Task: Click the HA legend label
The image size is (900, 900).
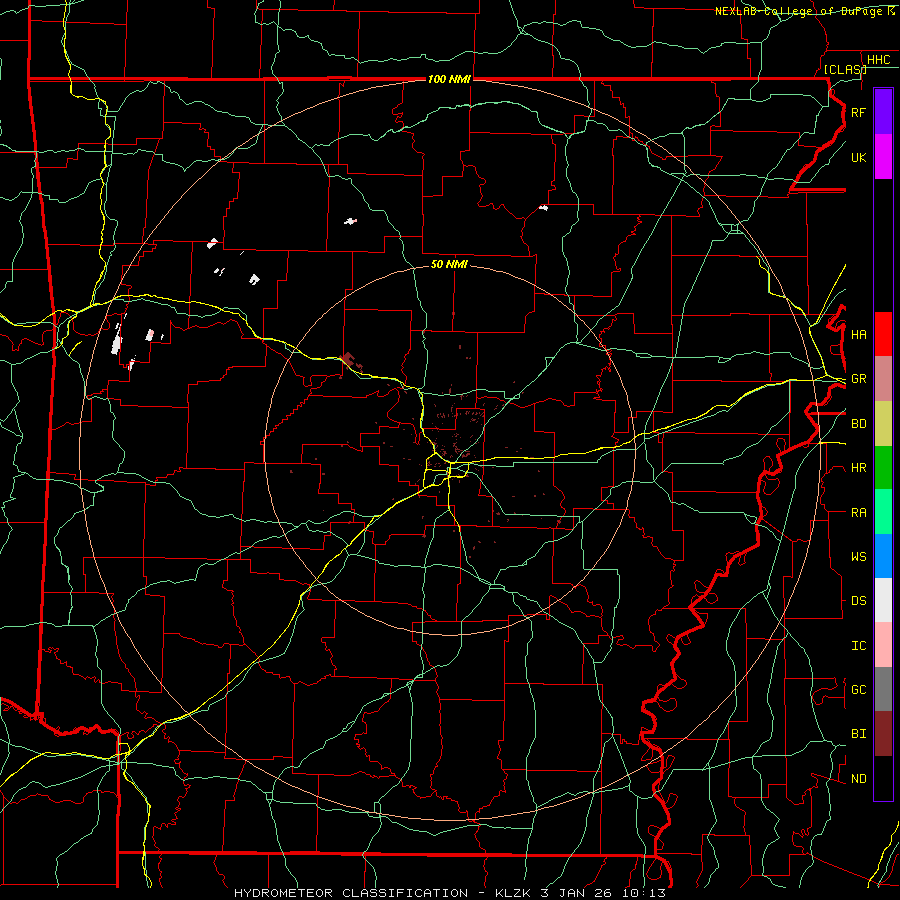Action: click(858, 335)
